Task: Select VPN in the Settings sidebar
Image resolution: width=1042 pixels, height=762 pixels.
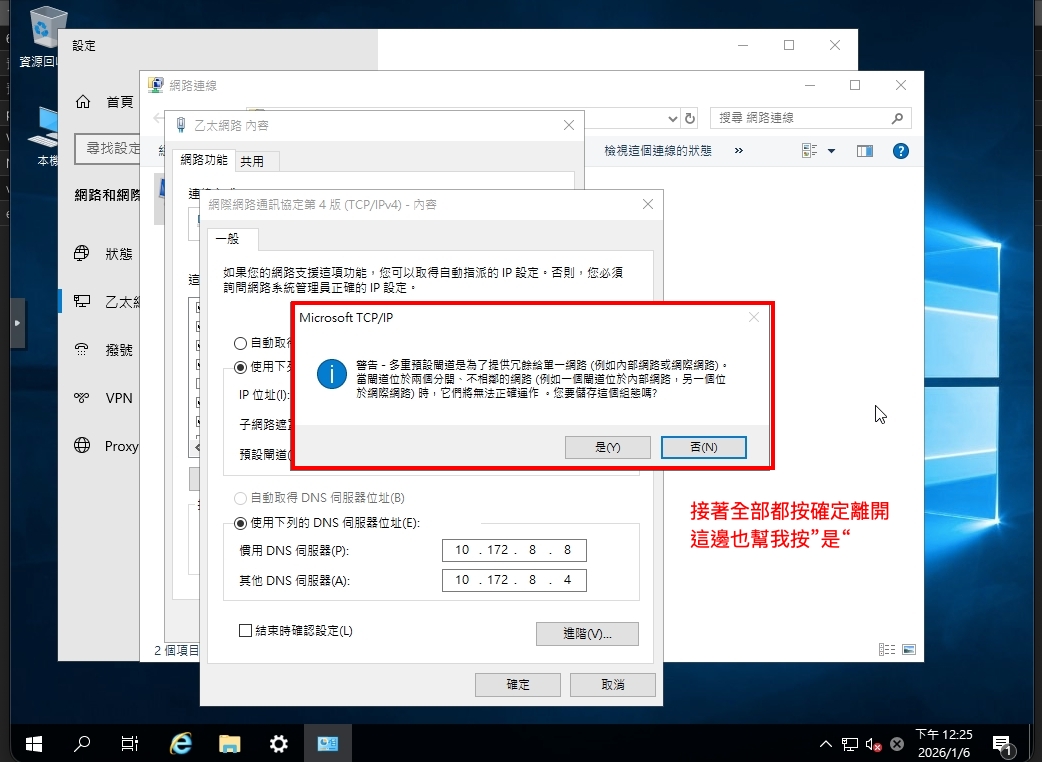Action: (119, 398)
